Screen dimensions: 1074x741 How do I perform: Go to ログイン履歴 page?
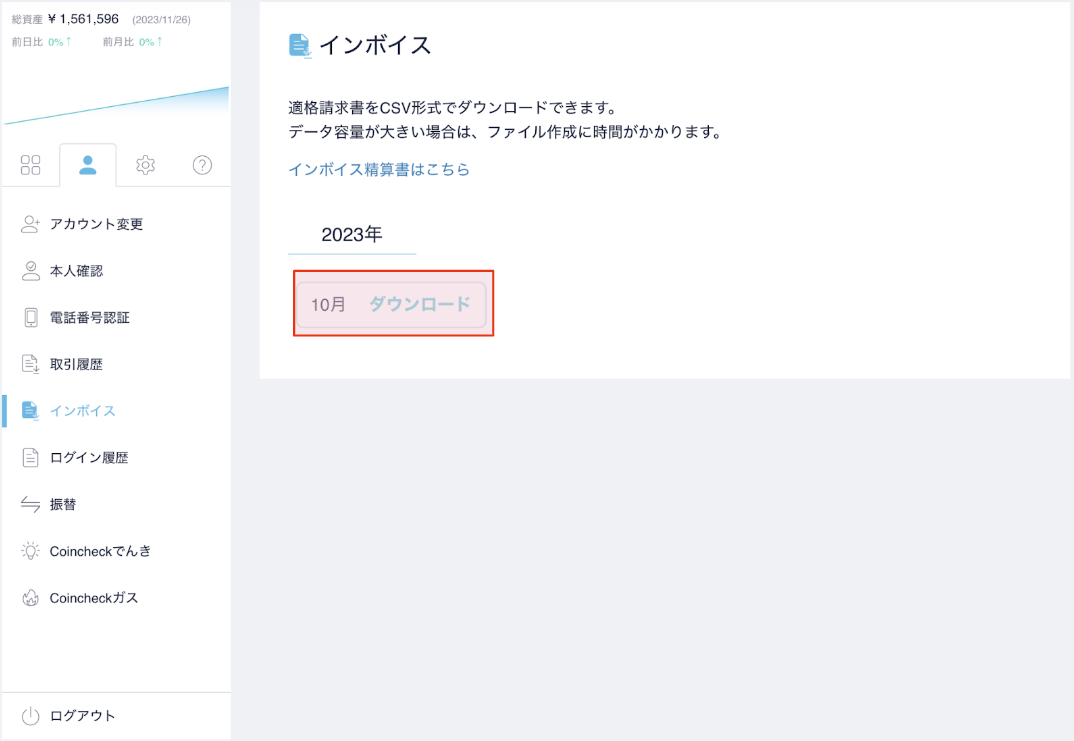point(88,458)
